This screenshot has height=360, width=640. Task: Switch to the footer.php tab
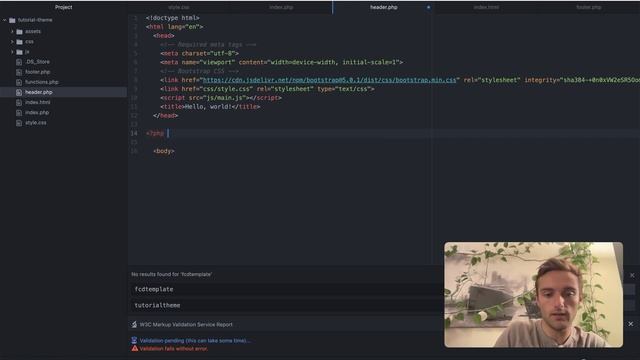point(589,7)
